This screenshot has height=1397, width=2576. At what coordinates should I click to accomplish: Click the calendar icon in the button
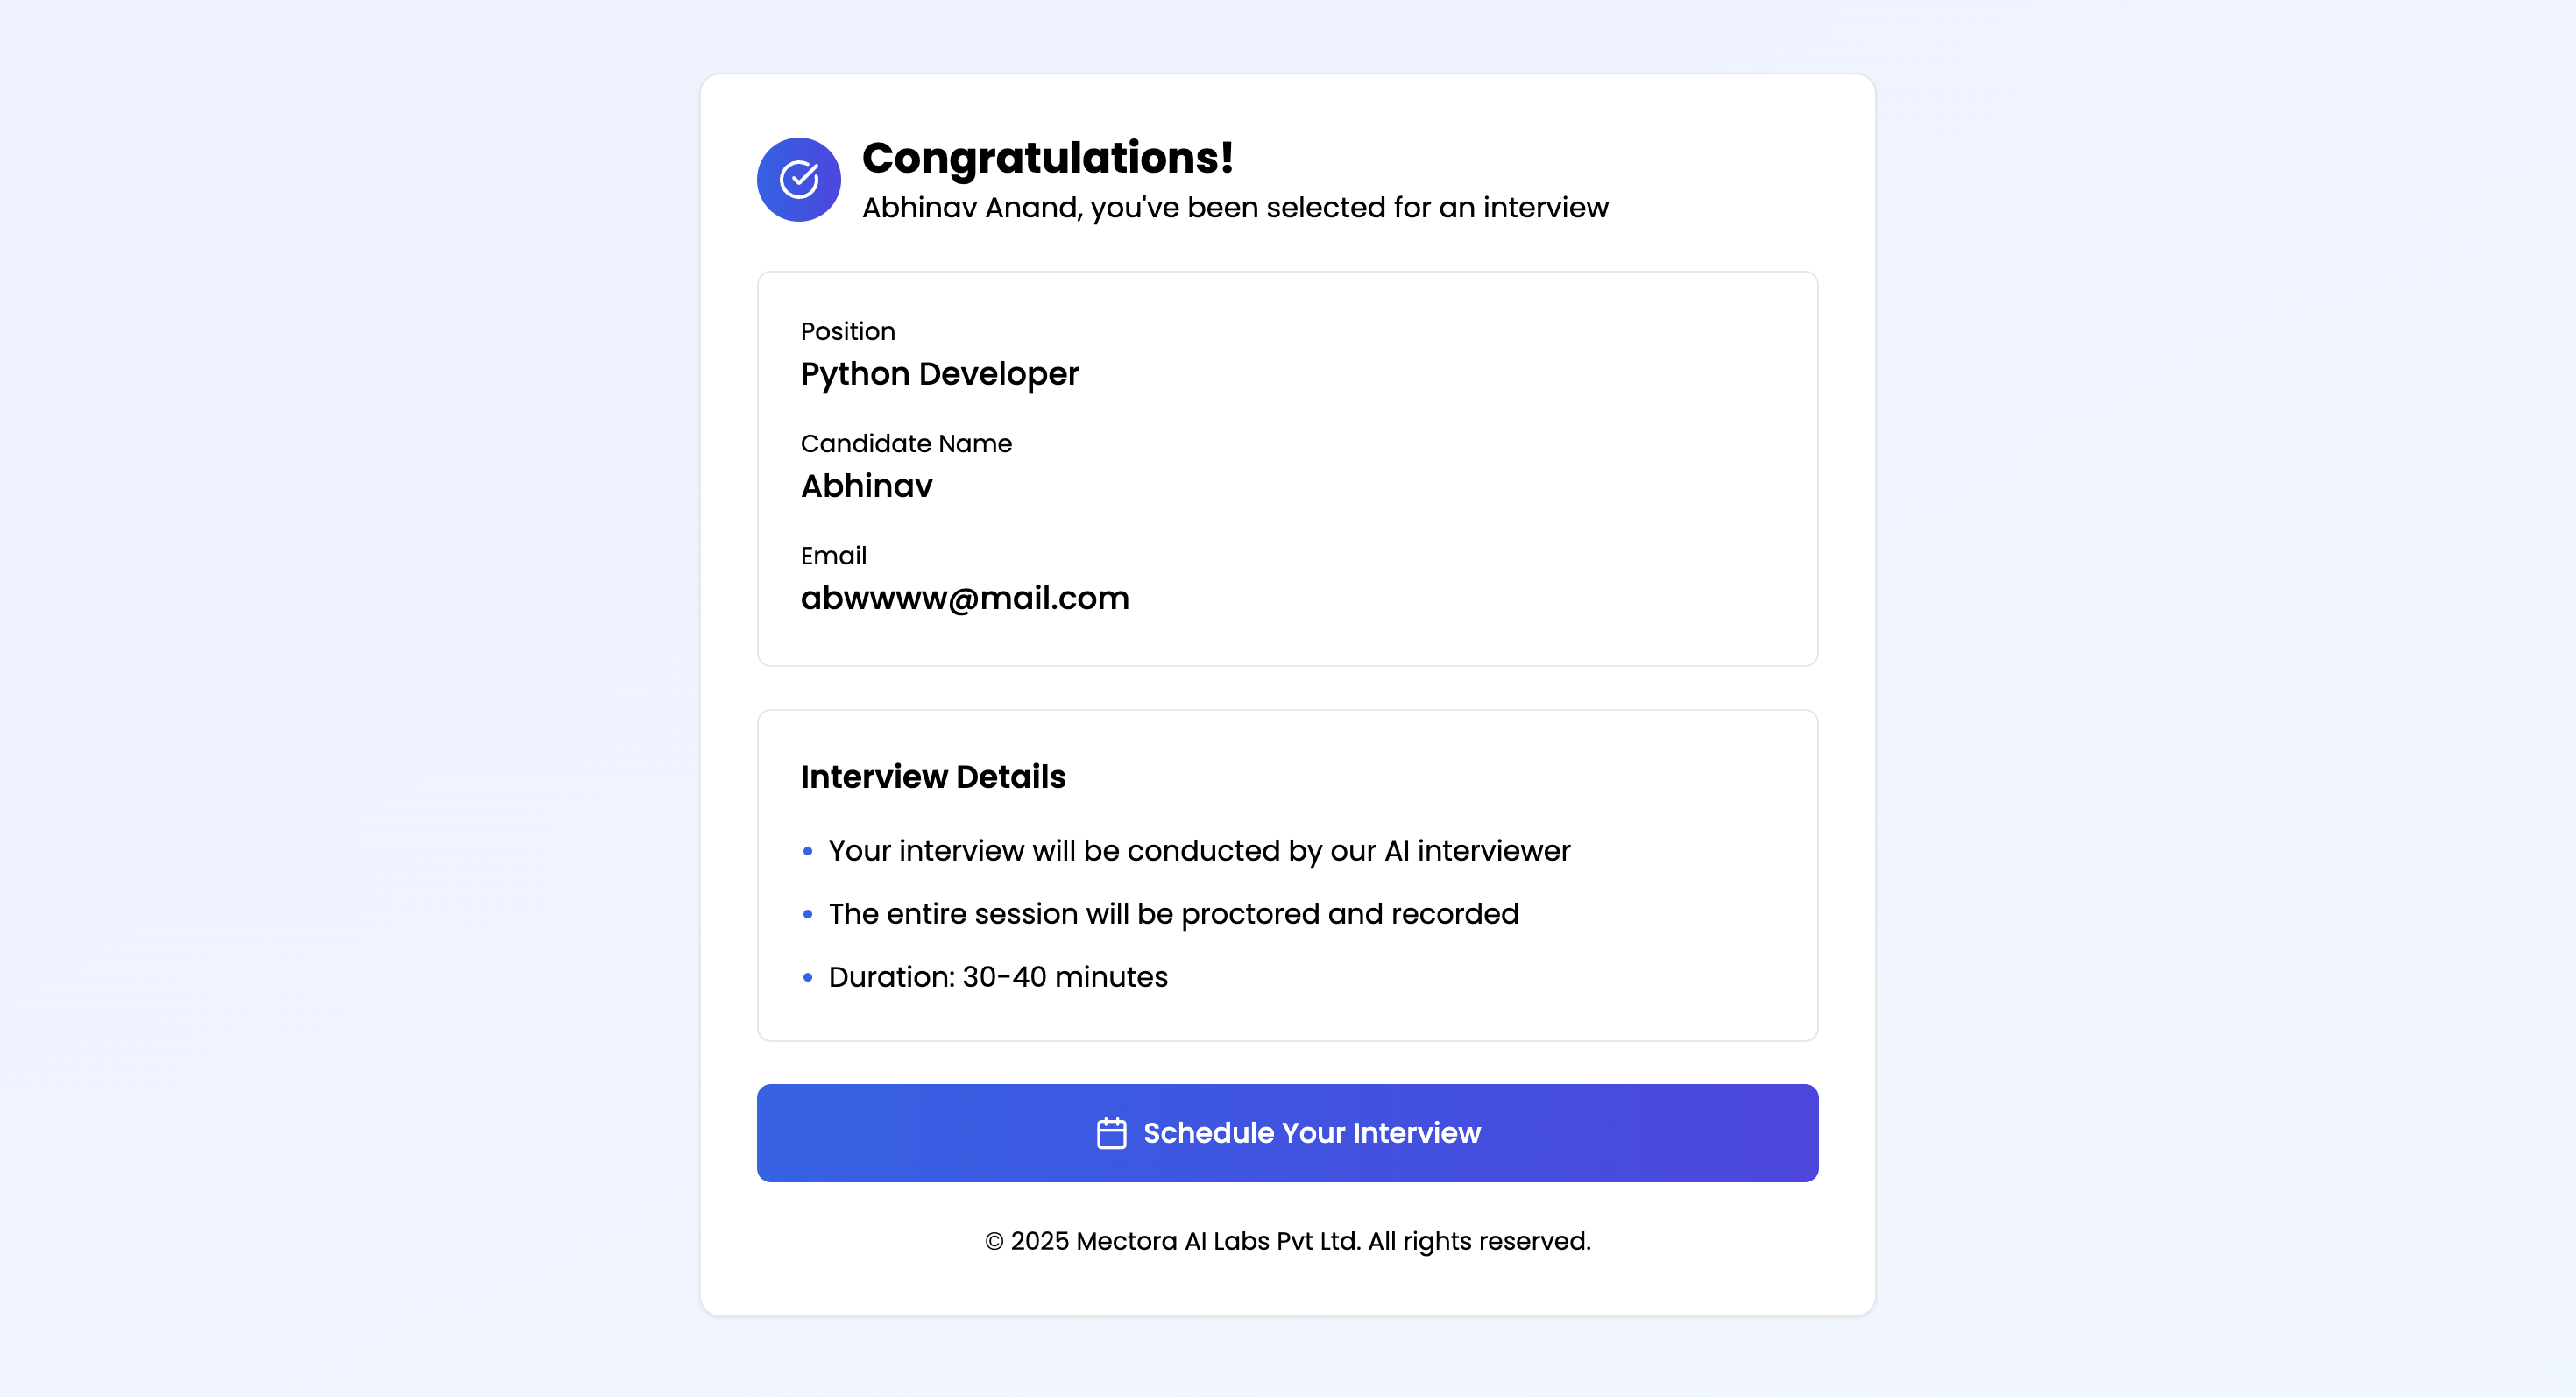click(1111, 1133)
